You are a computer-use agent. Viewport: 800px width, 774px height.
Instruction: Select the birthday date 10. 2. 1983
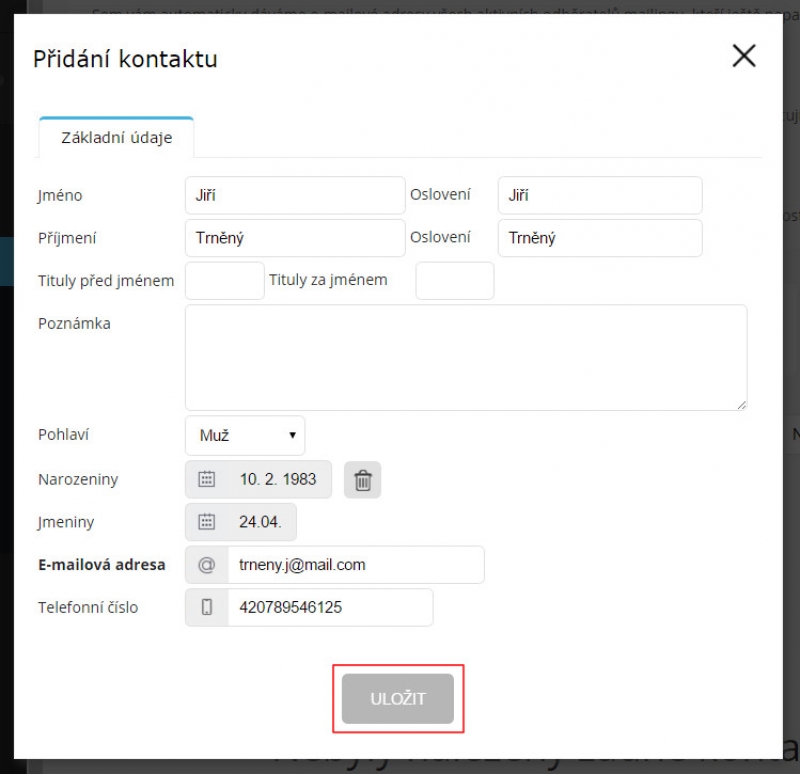278,479
